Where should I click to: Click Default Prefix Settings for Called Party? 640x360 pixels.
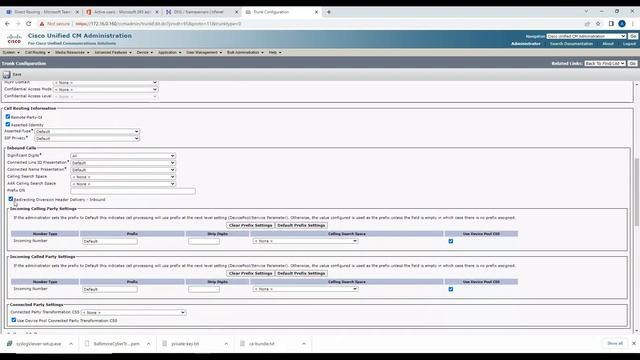tap(301, 273)
